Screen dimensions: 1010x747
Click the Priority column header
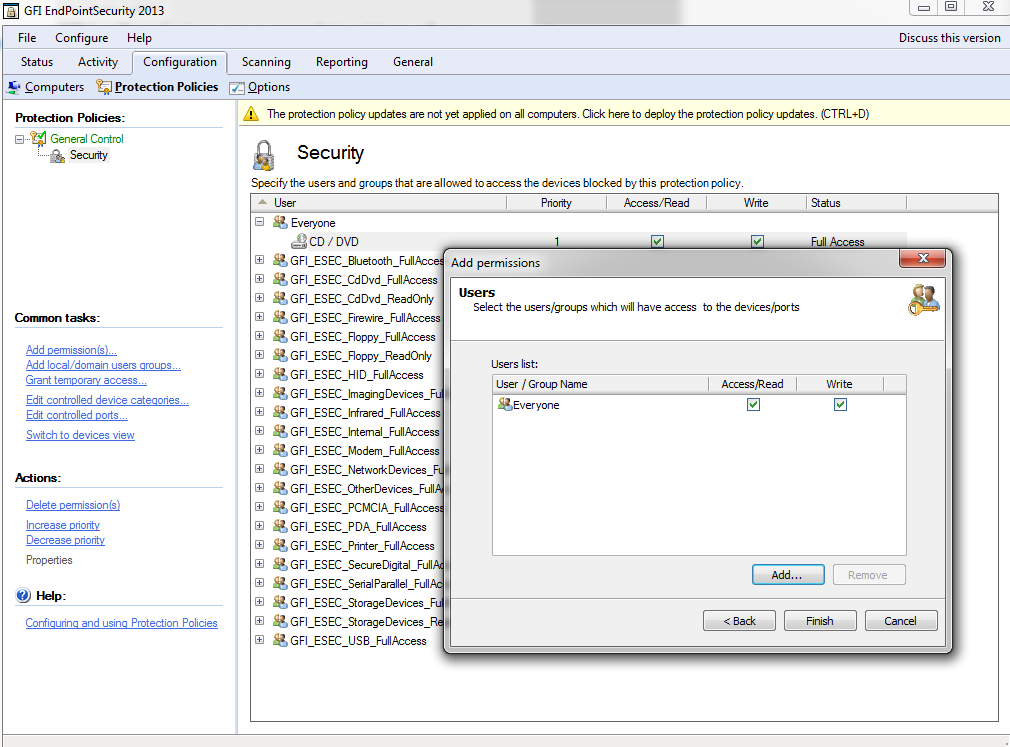(x=557, y=203)
